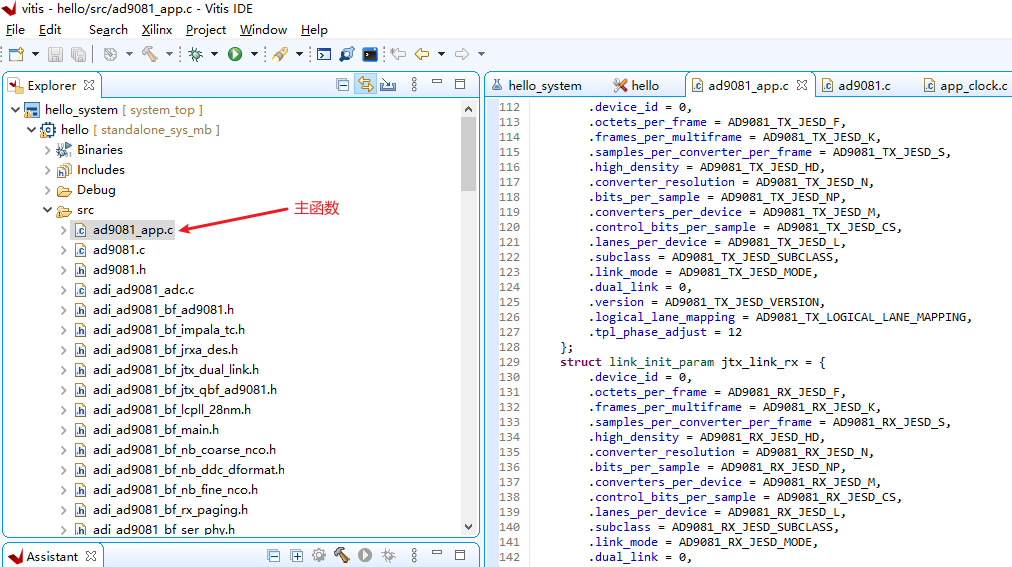Expand the Binaries node
This screenshot has width=1012, height=567.
[47, 150]
